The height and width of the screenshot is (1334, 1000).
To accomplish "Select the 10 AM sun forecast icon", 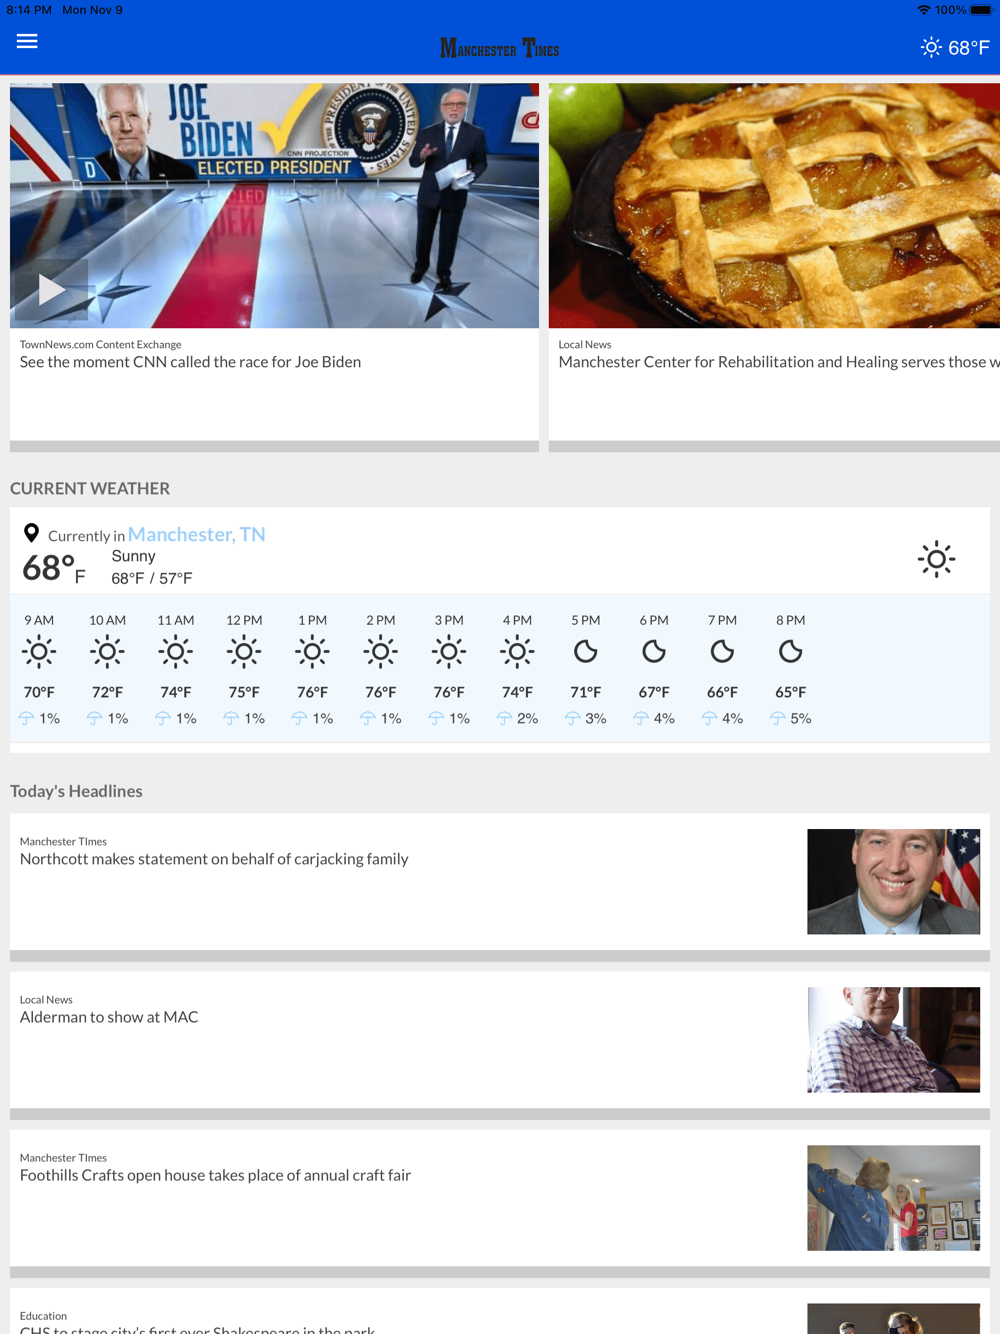I will click(107, 652).
